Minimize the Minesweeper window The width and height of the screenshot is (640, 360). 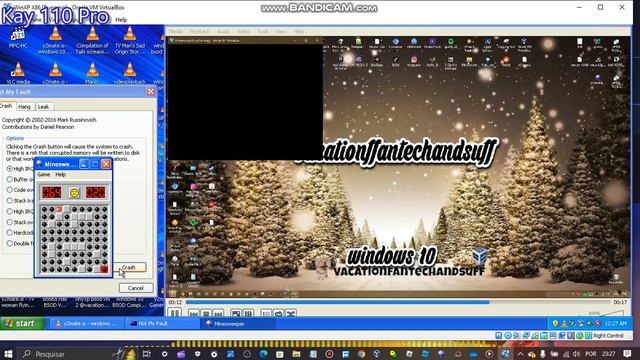click(x=84, y=164)
